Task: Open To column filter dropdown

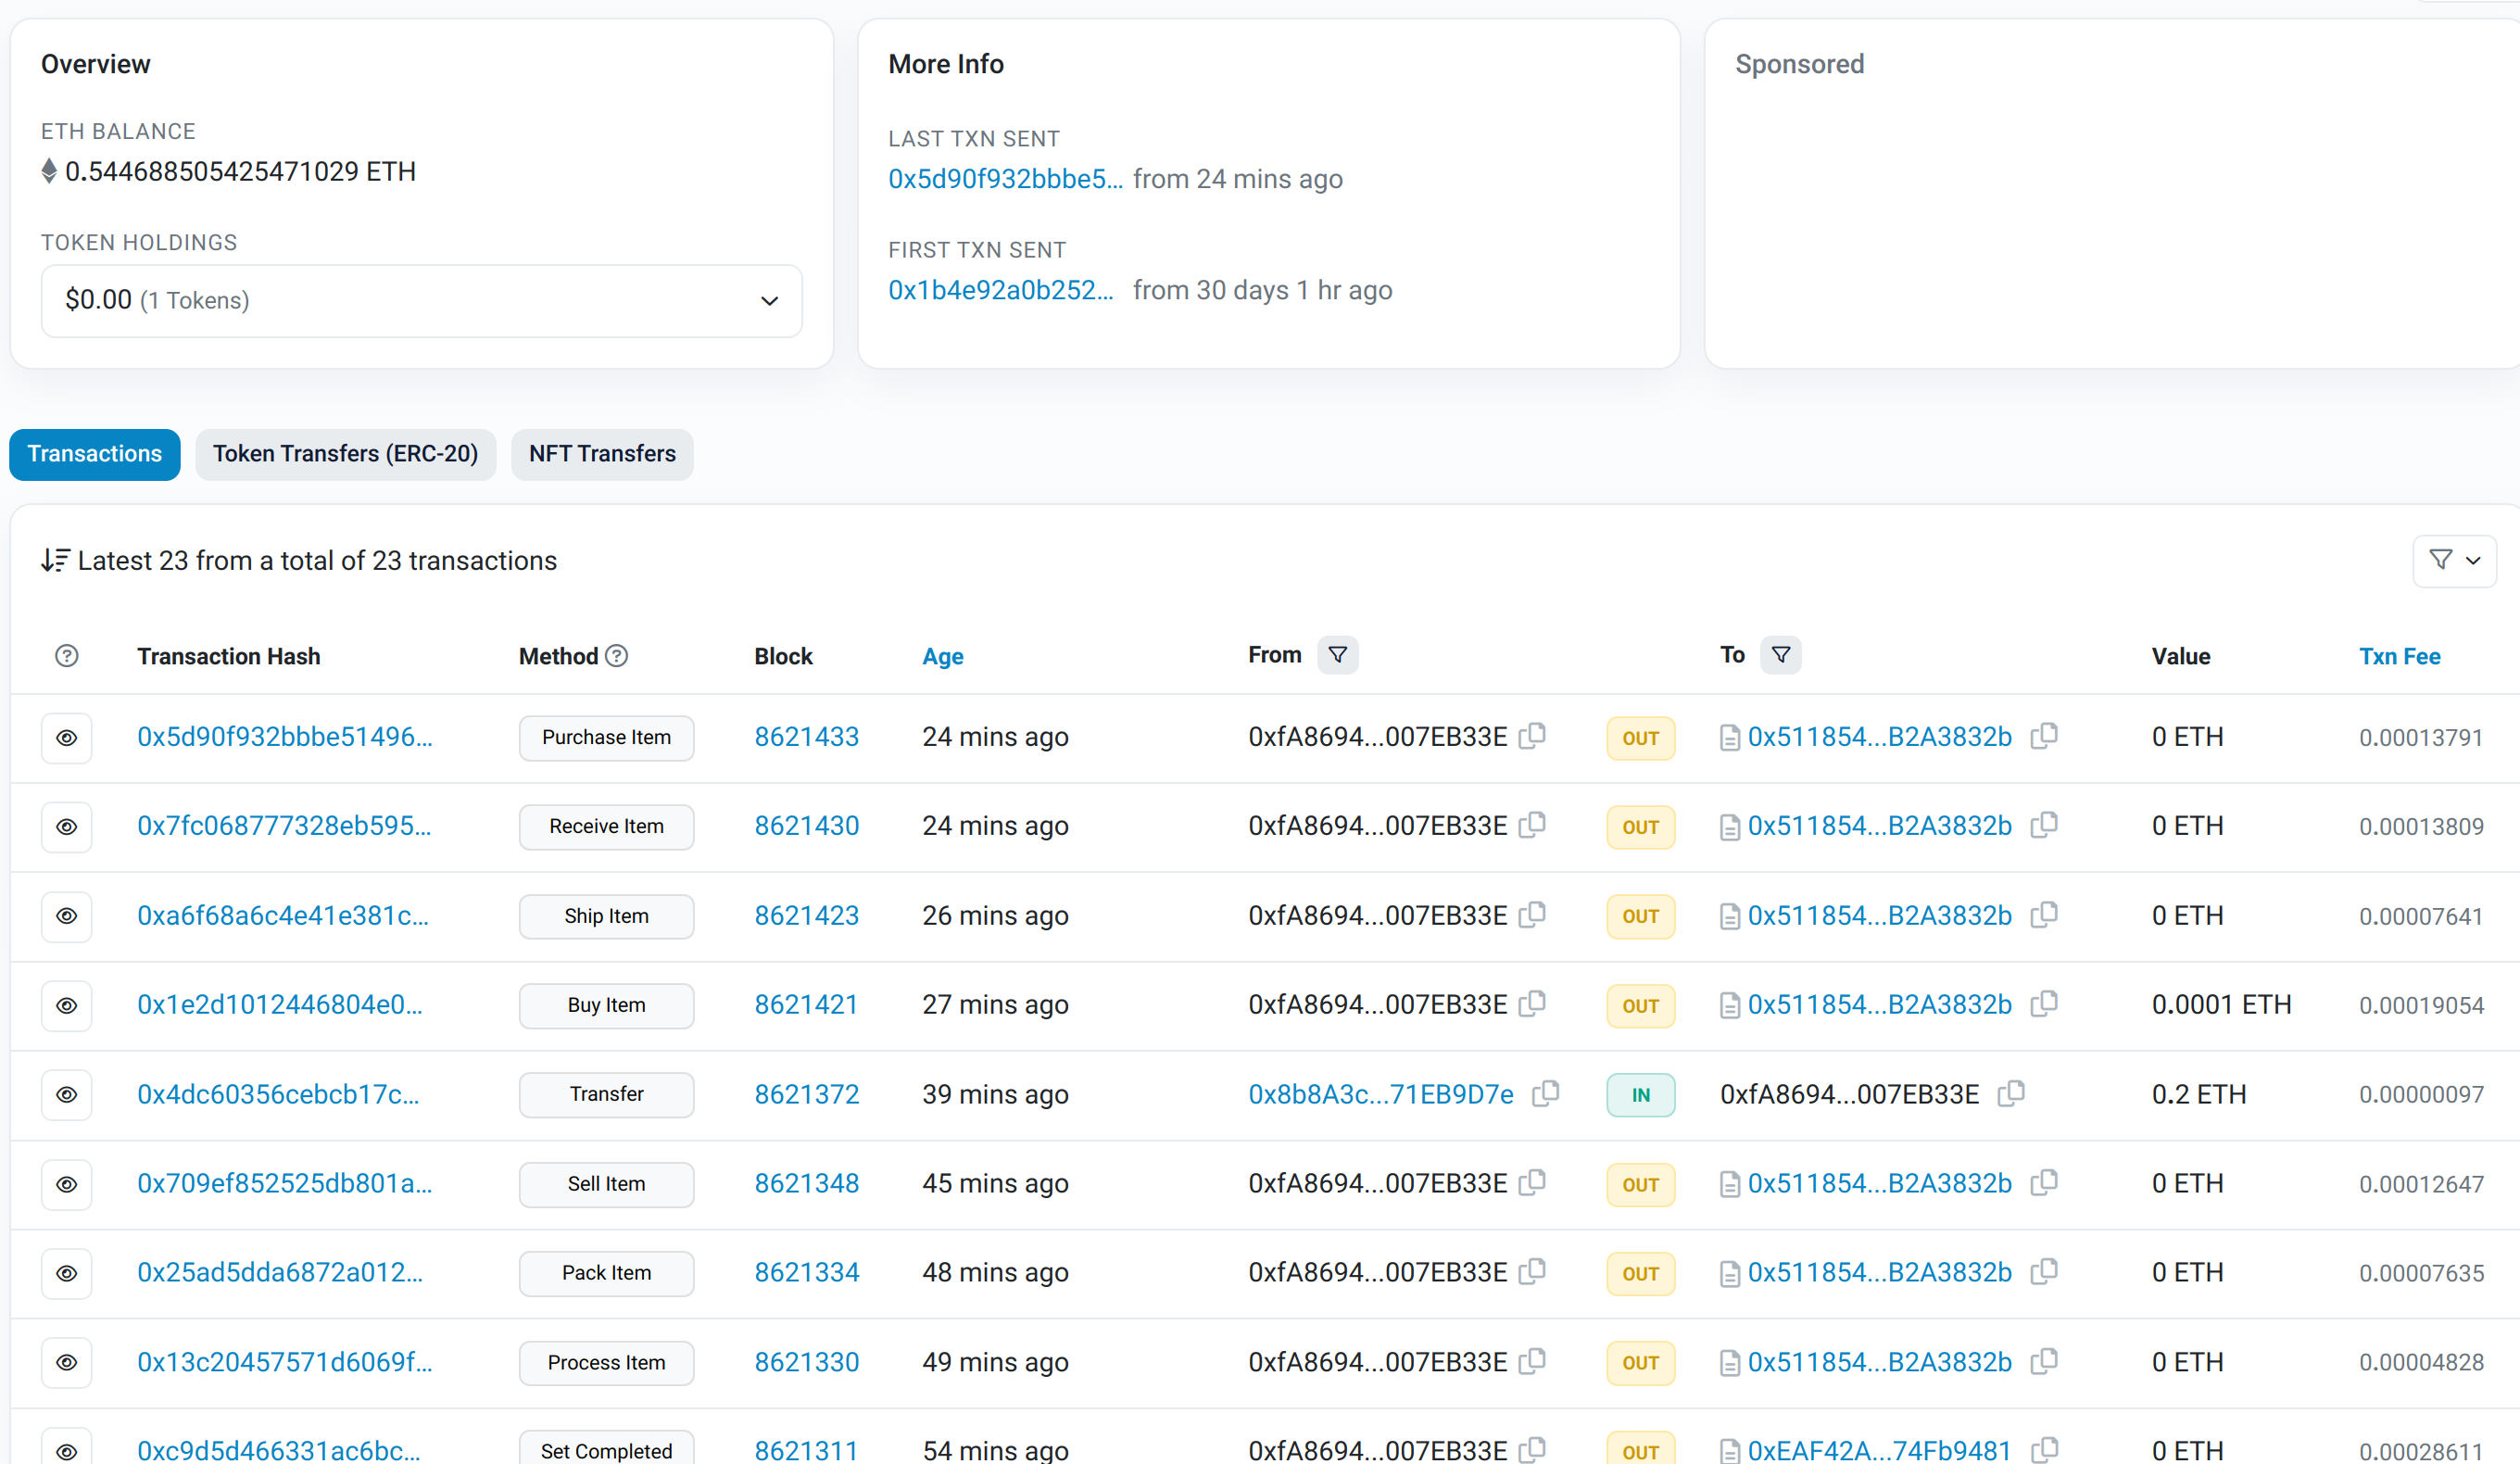Action: click(x=1780, y=655)
